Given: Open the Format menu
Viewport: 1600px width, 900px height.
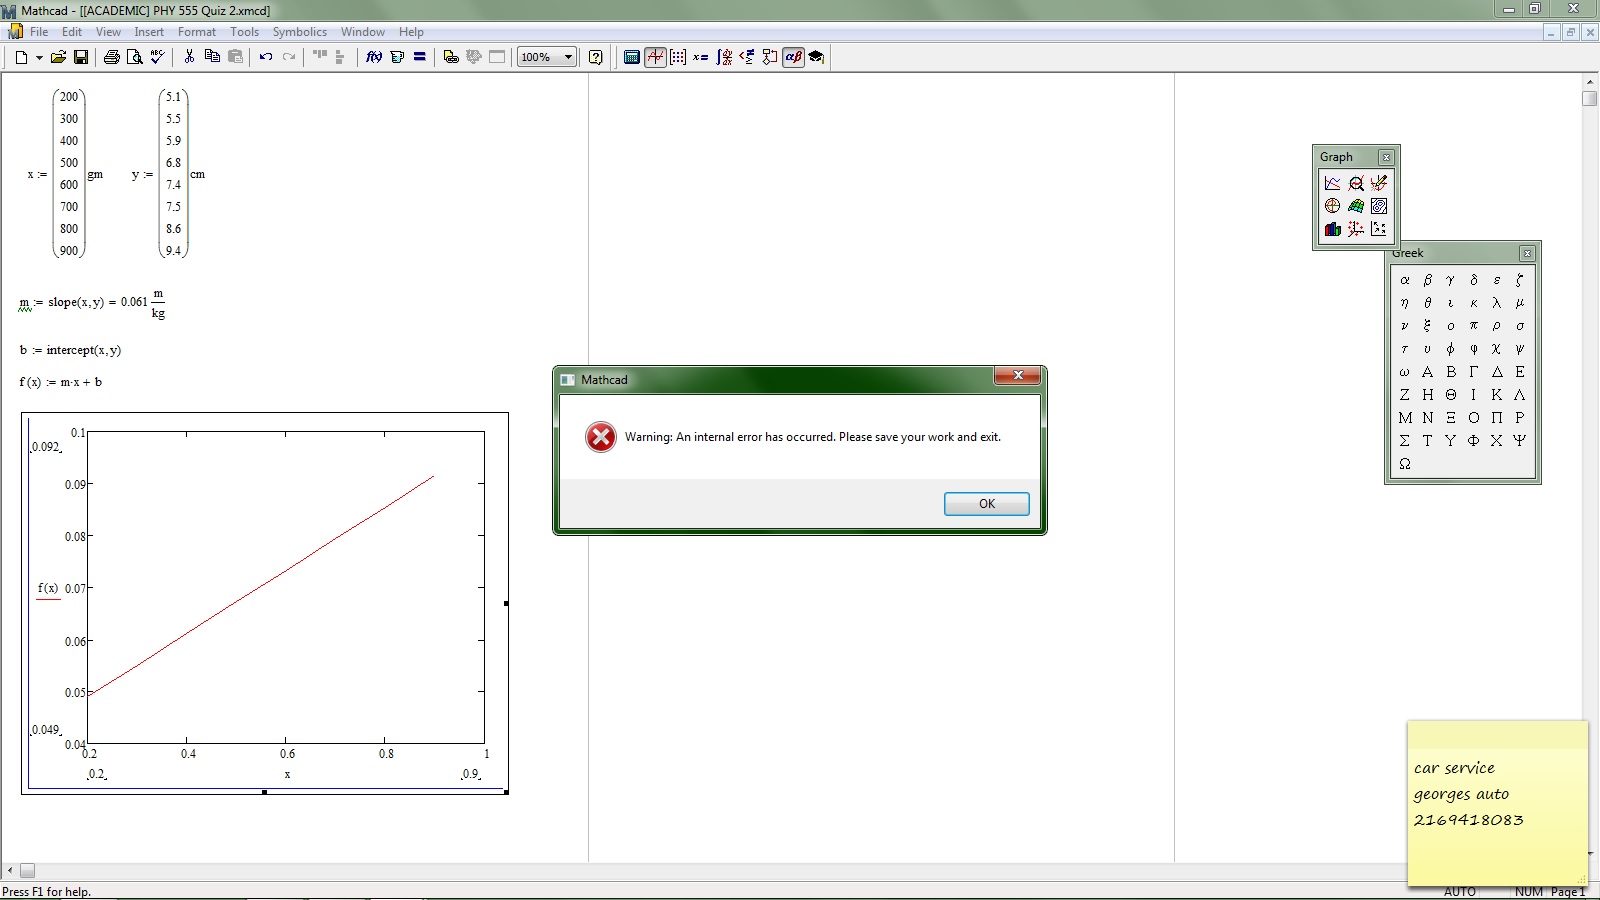Looking at the screenshot, I should click(196, 31).
